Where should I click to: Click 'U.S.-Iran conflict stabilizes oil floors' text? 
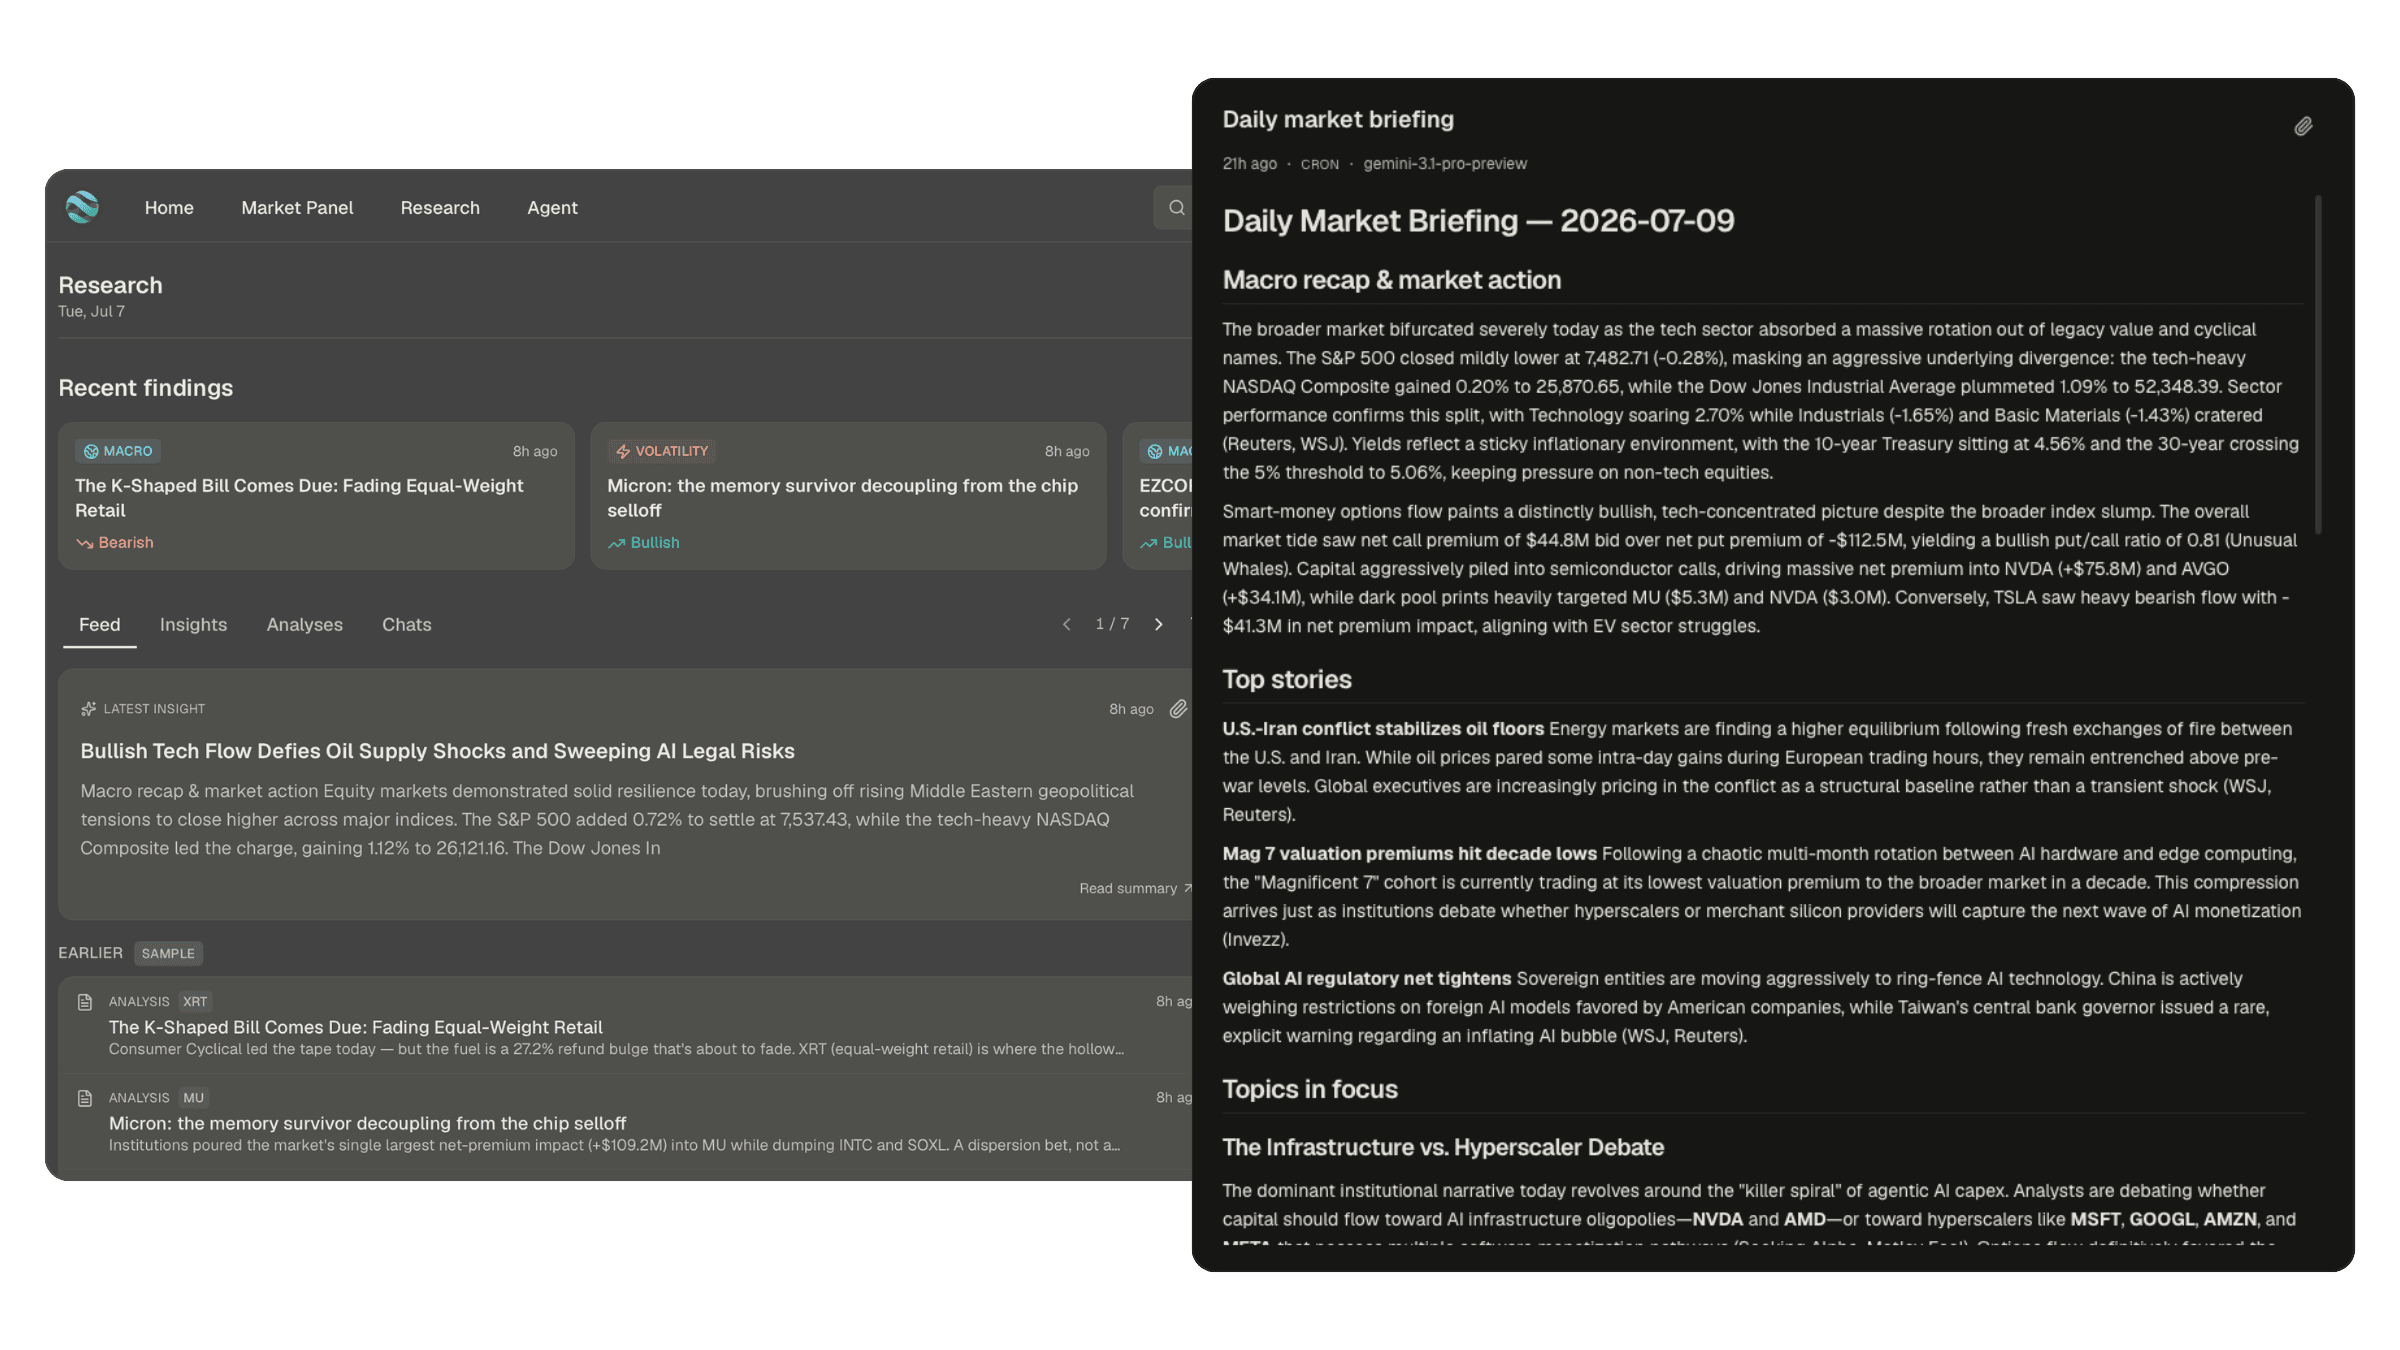(1383, 729)
